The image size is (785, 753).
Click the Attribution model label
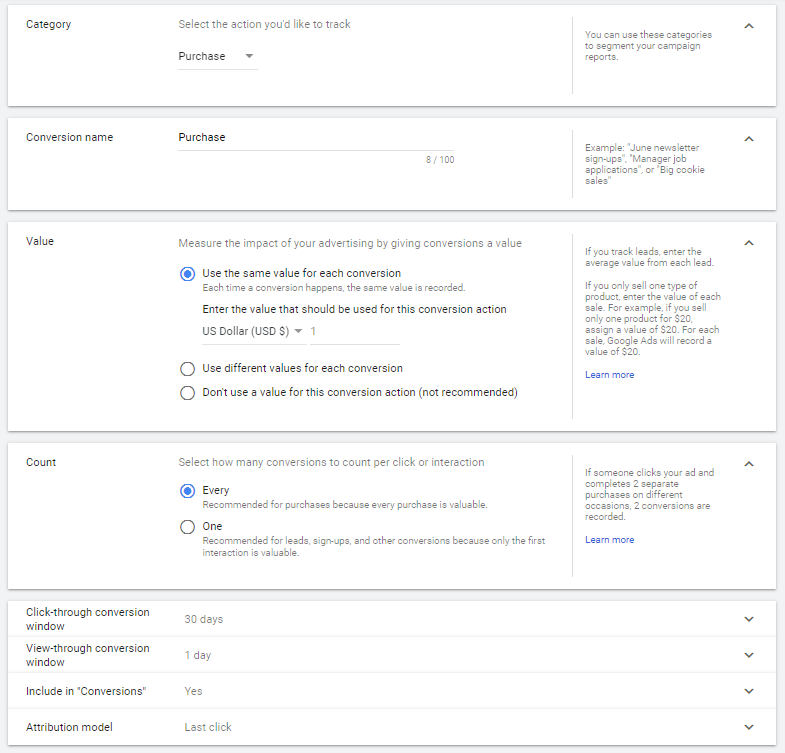(x=69, y=727)
